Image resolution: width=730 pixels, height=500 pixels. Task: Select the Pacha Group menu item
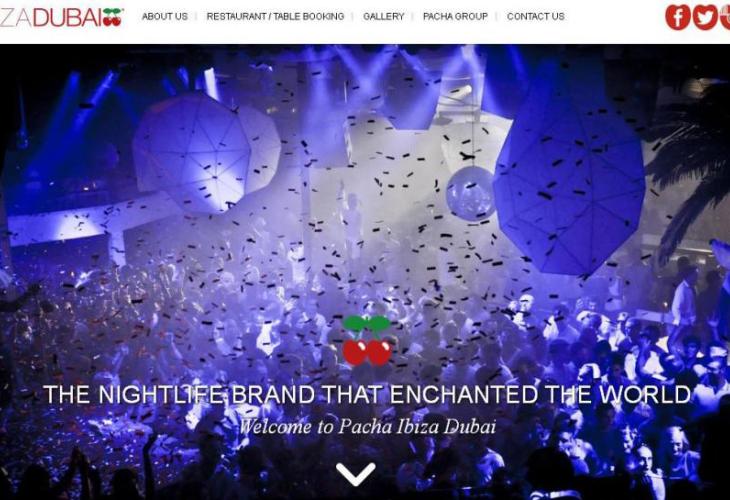(x=455, y=16)
